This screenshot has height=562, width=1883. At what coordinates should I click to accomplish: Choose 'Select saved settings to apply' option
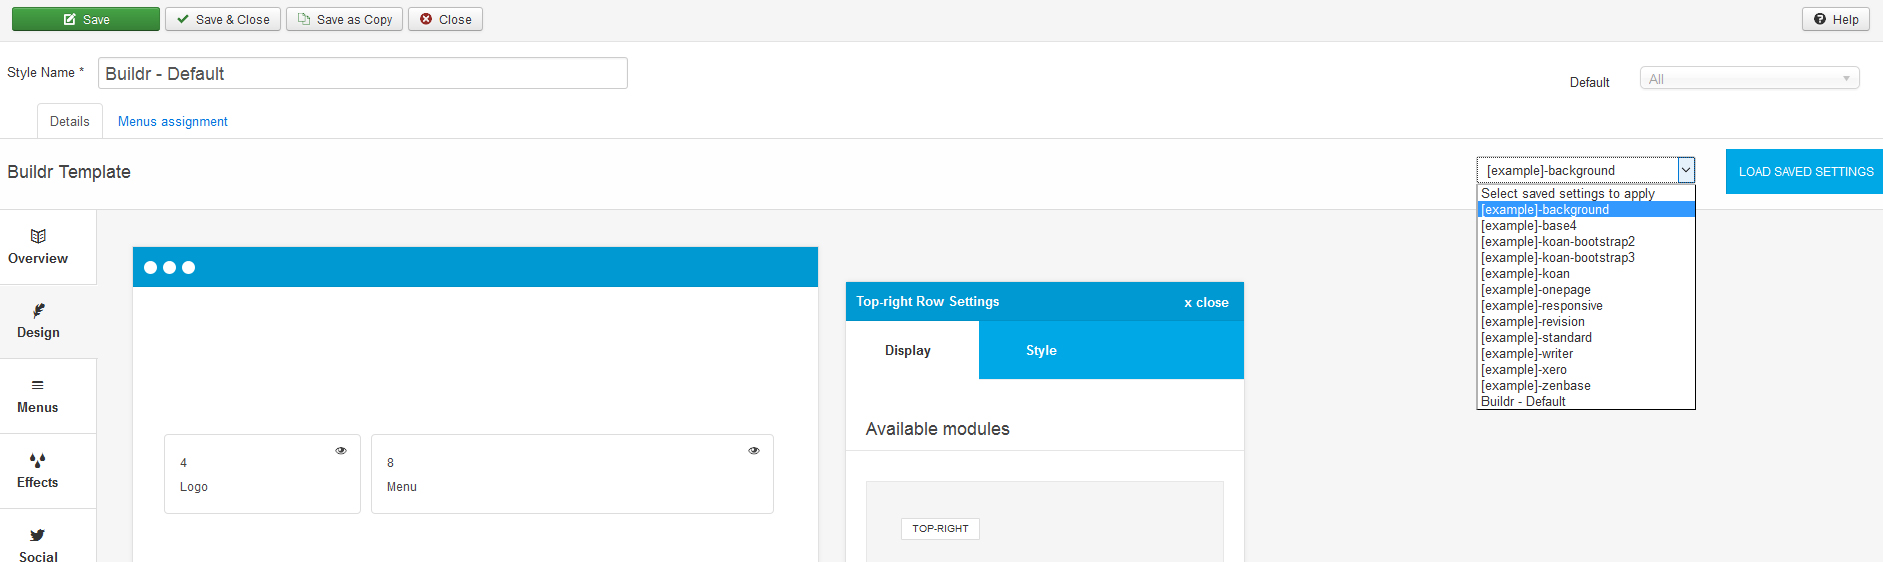tap(1586, 194)
